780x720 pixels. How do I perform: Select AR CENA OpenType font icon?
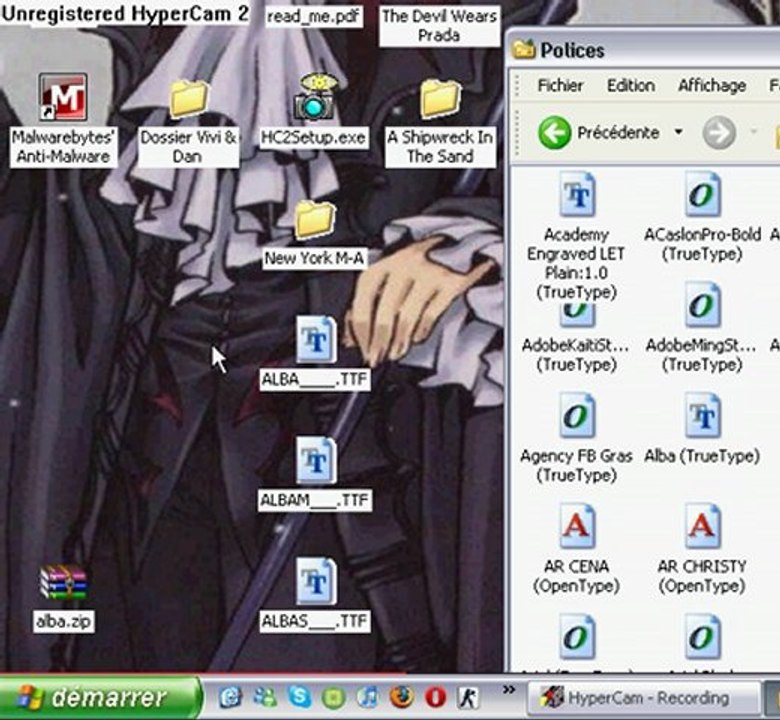[577, 526]
